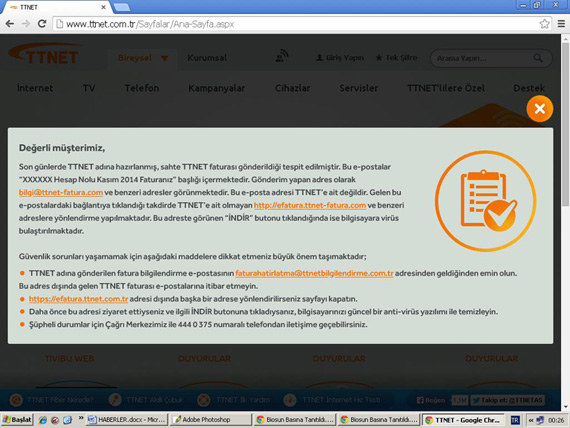Open the Destek menu
The height and width of the screenshot is (428, 570).
pyautogui.click(x=529, y=88)
